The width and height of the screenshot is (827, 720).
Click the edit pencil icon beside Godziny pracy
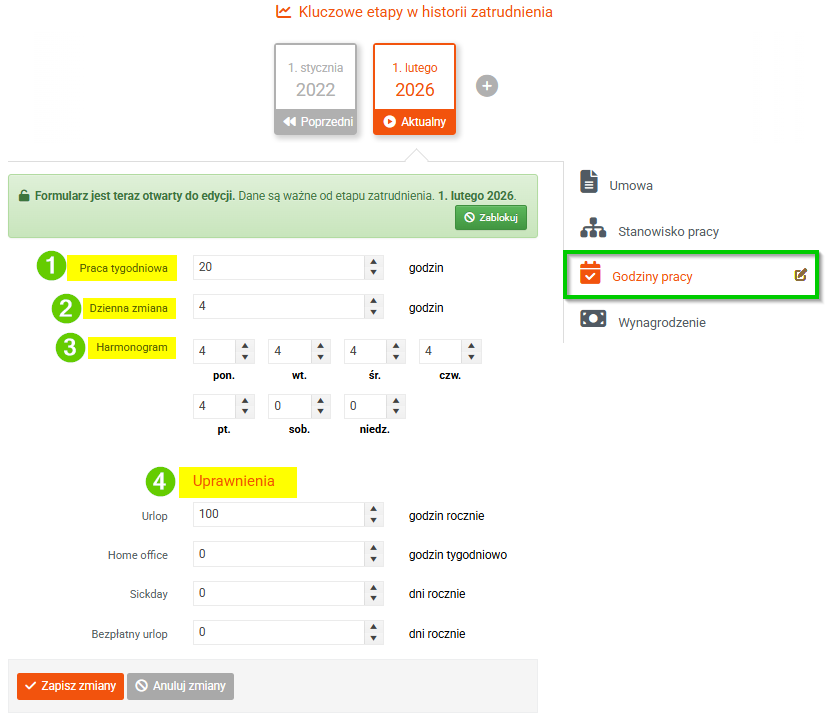point(800,274)
